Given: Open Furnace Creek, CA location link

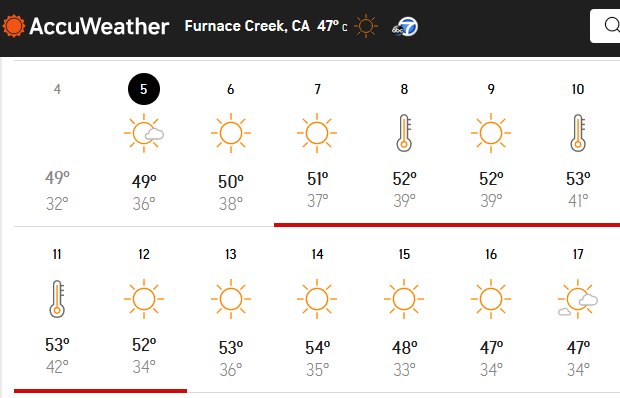Looking at the screenshot, I should [x=247, y=26].
